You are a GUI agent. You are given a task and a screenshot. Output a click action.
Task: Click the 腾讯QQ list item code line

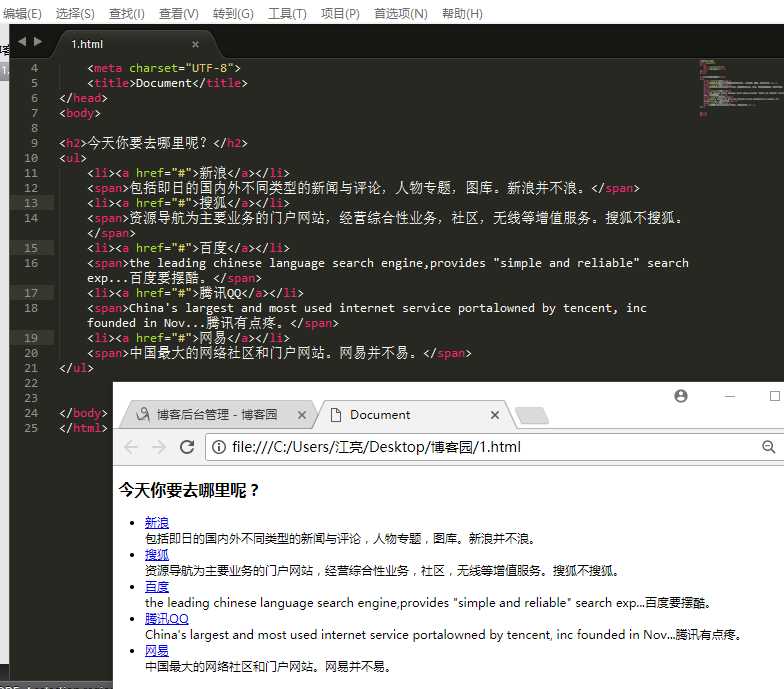[195, 293]
